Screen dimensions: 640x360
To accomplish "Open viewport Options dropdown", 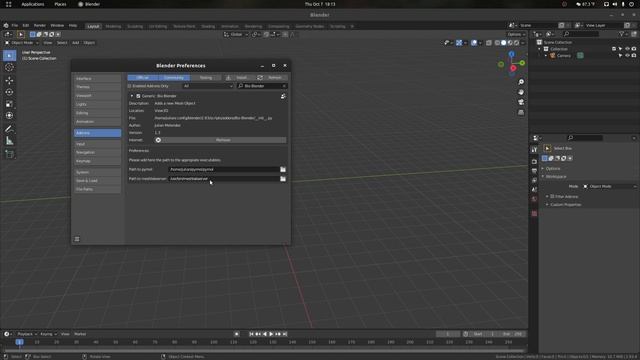I will [516, 35].
